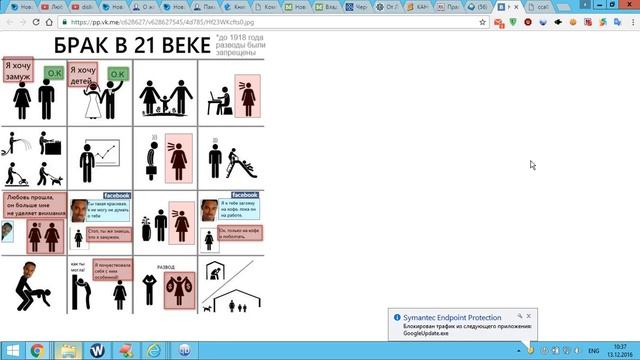Switch to the 'Влад' tab
The width and height of the screenshot is (640, 360).
(x=327, y=7)
